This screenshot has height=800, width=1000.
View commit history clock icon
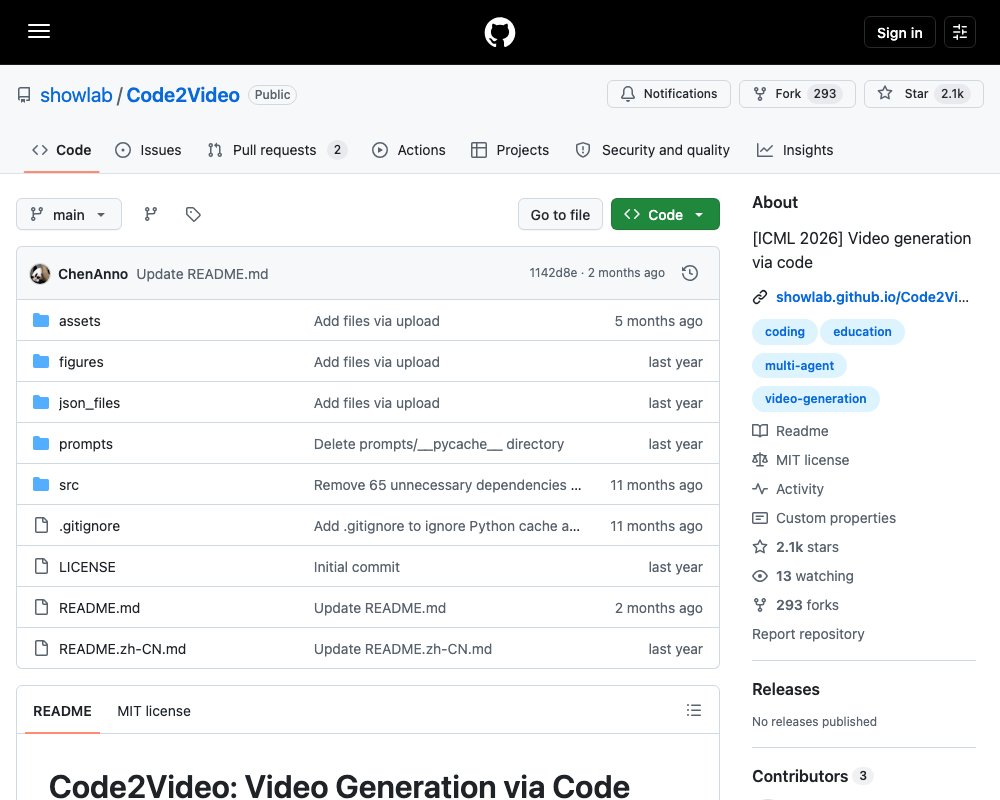(689, 273)
